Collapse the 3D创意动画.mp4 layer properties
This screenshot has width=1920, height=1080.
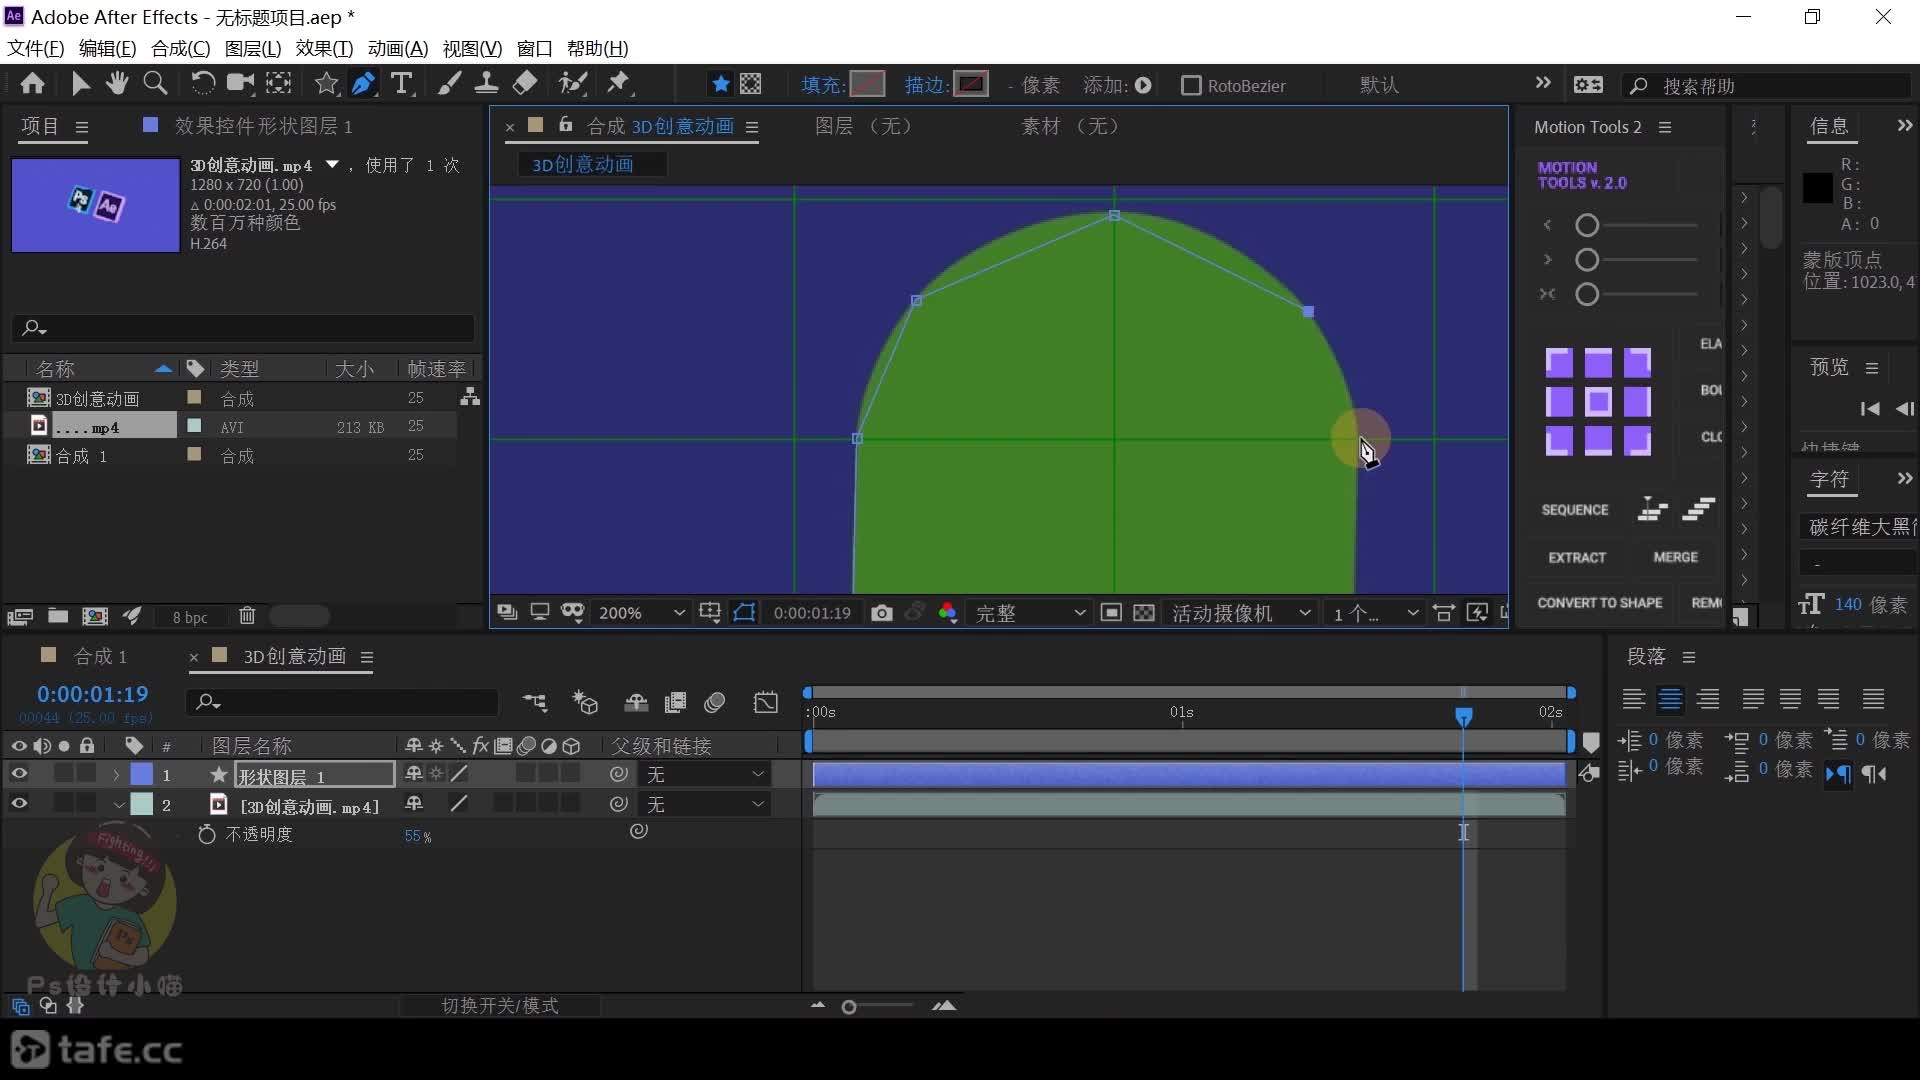119,805
